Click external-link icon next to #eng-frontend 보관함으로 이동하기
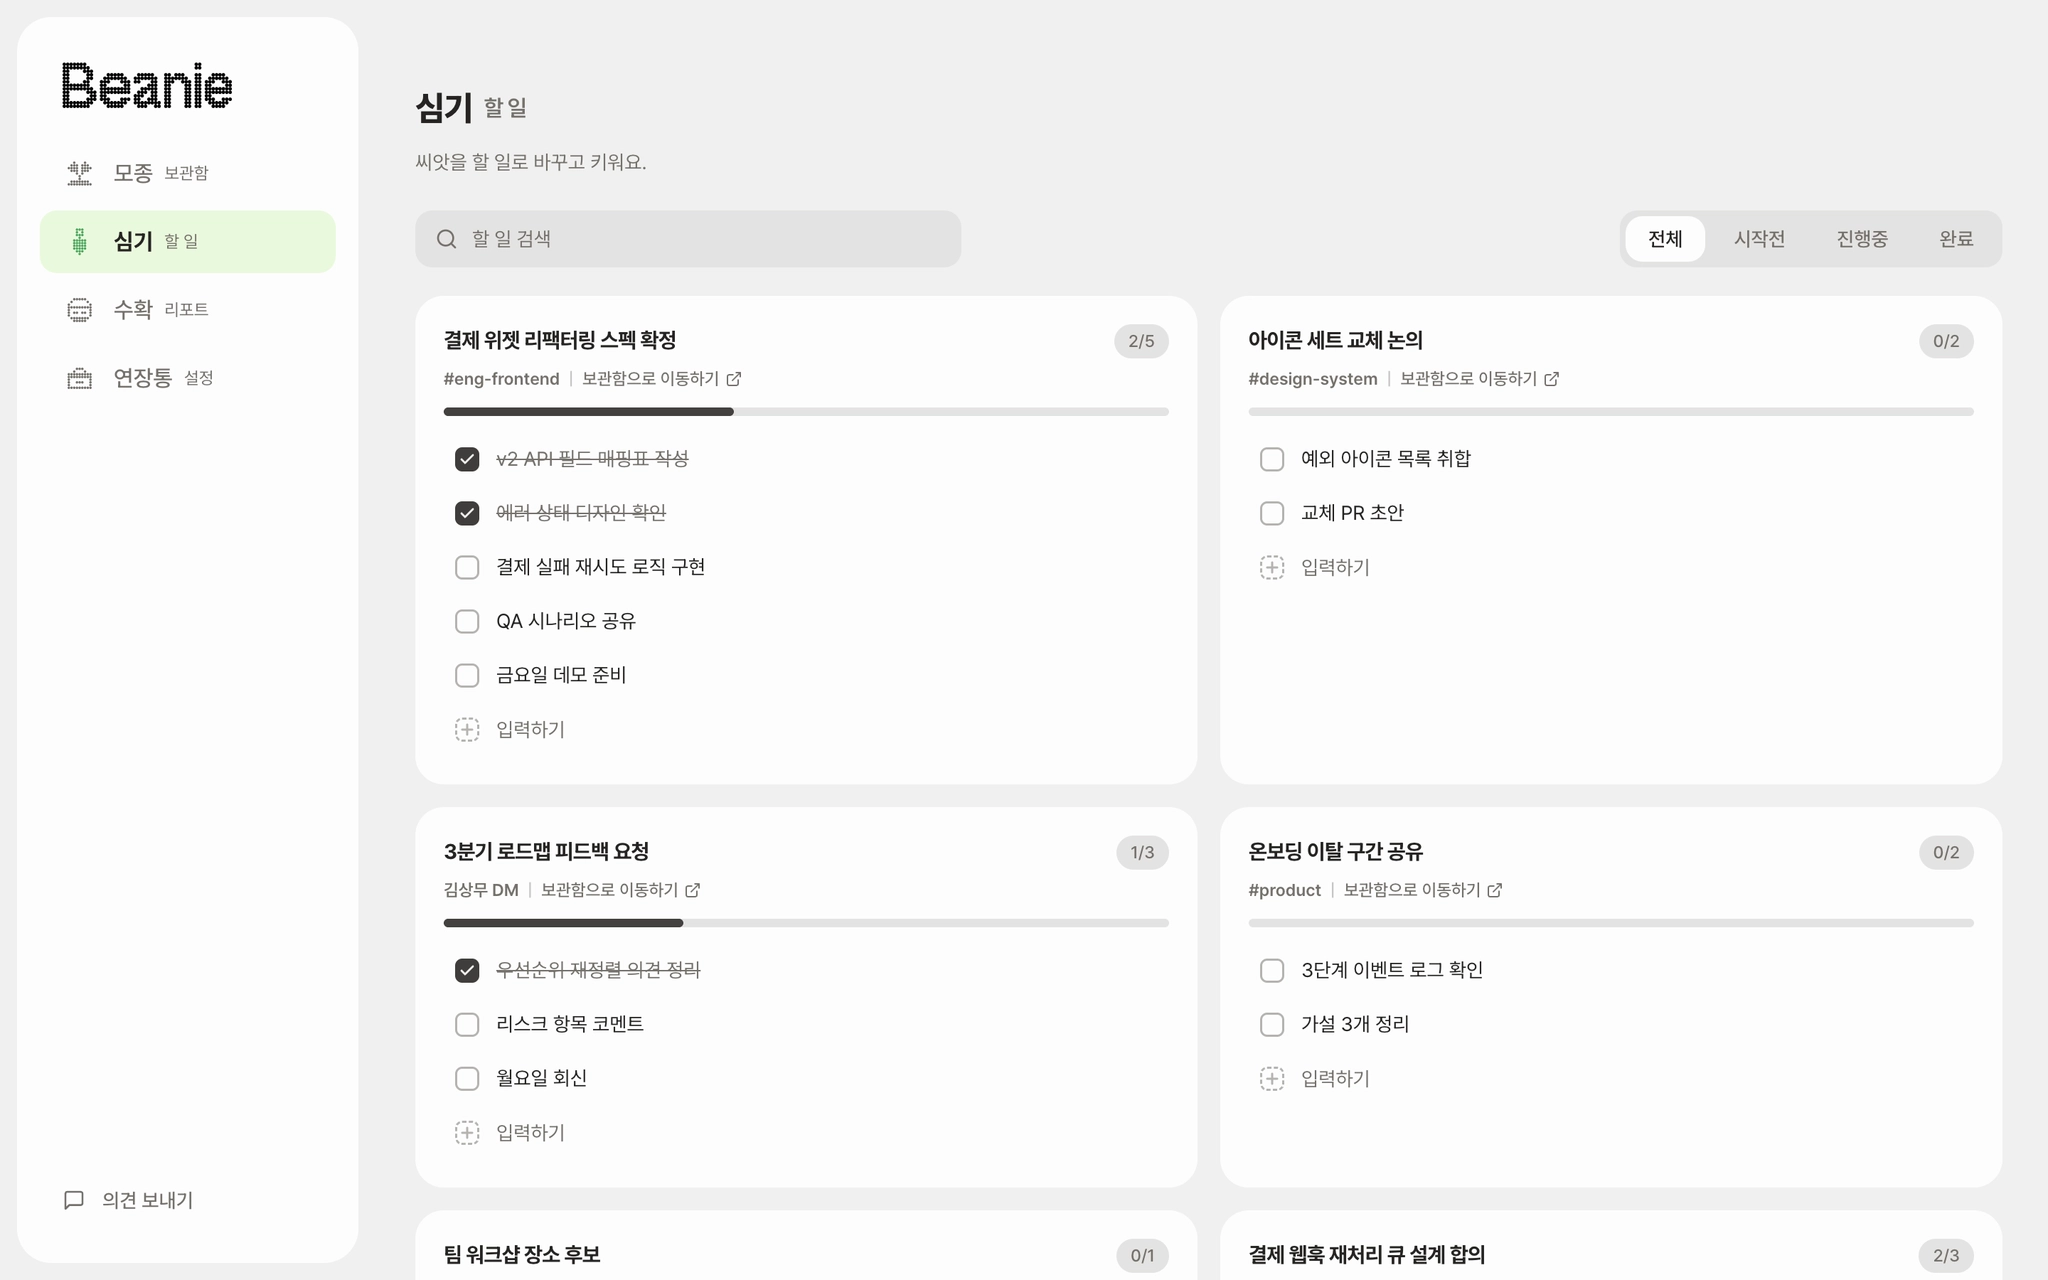2048x1280 pixels. [734, 379]
